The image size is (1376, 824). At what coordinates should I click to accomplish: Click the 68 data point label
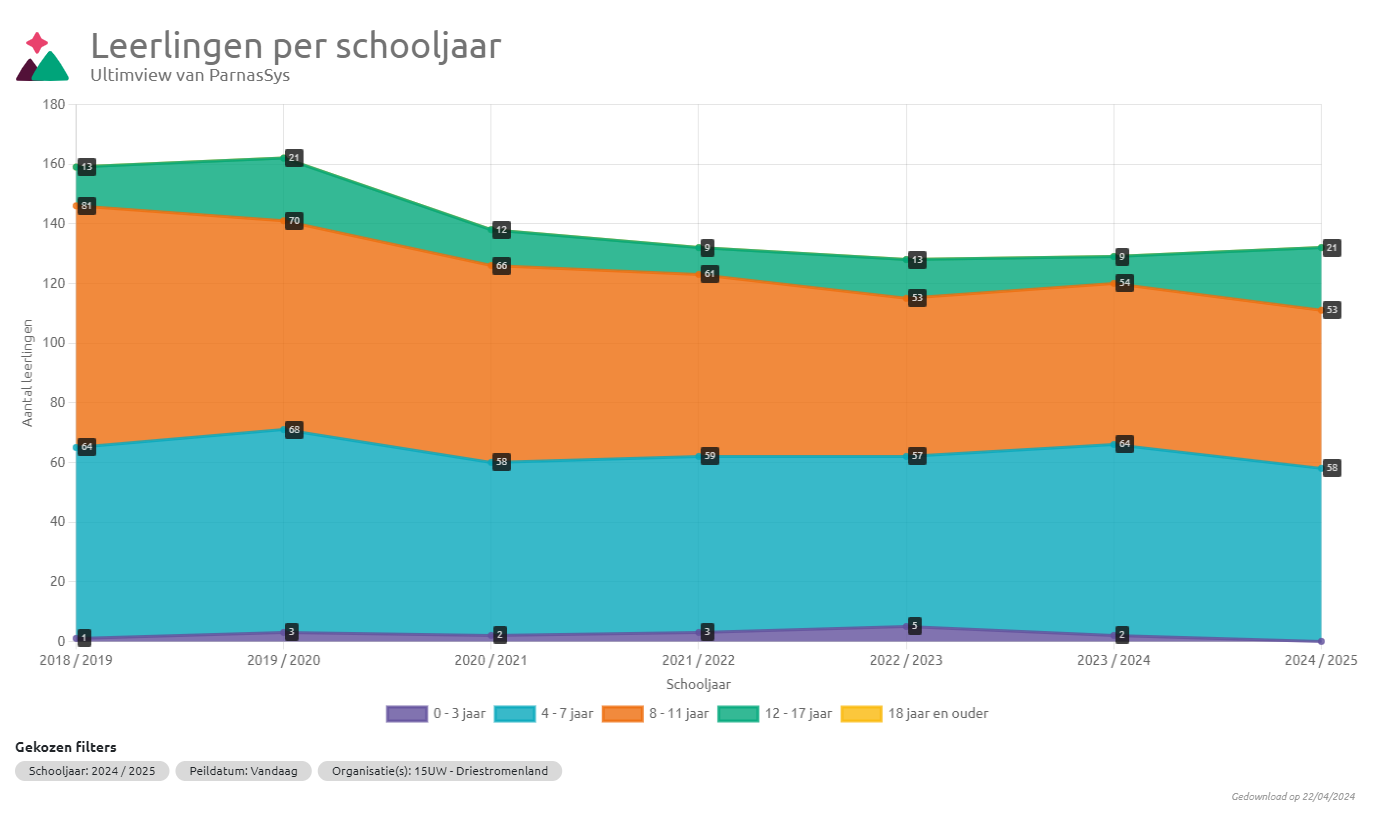[x=294, y=430]
